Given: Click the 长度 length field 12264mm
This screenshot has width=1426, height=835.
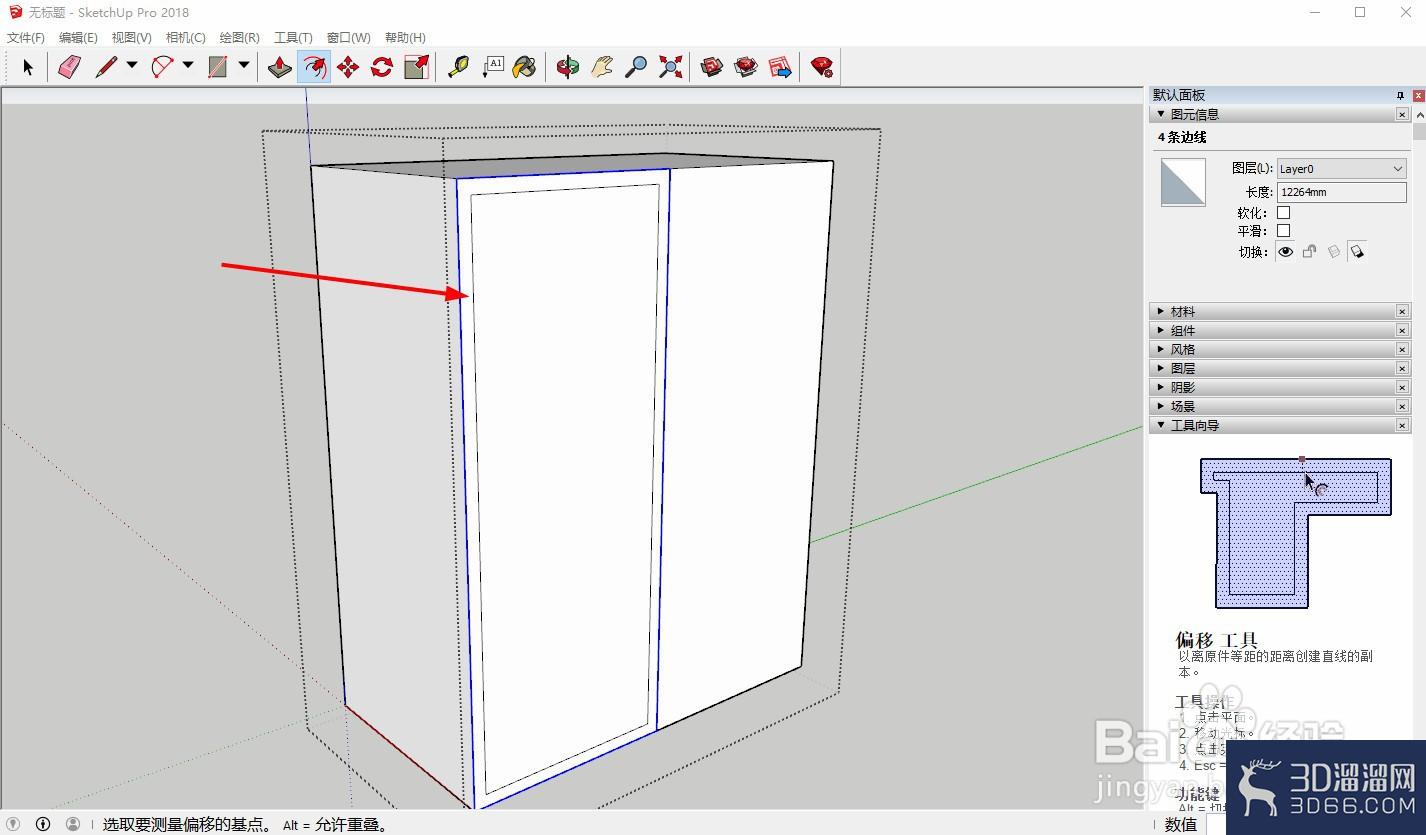Looking at the screenshot, I should [x=1342, y=192].
